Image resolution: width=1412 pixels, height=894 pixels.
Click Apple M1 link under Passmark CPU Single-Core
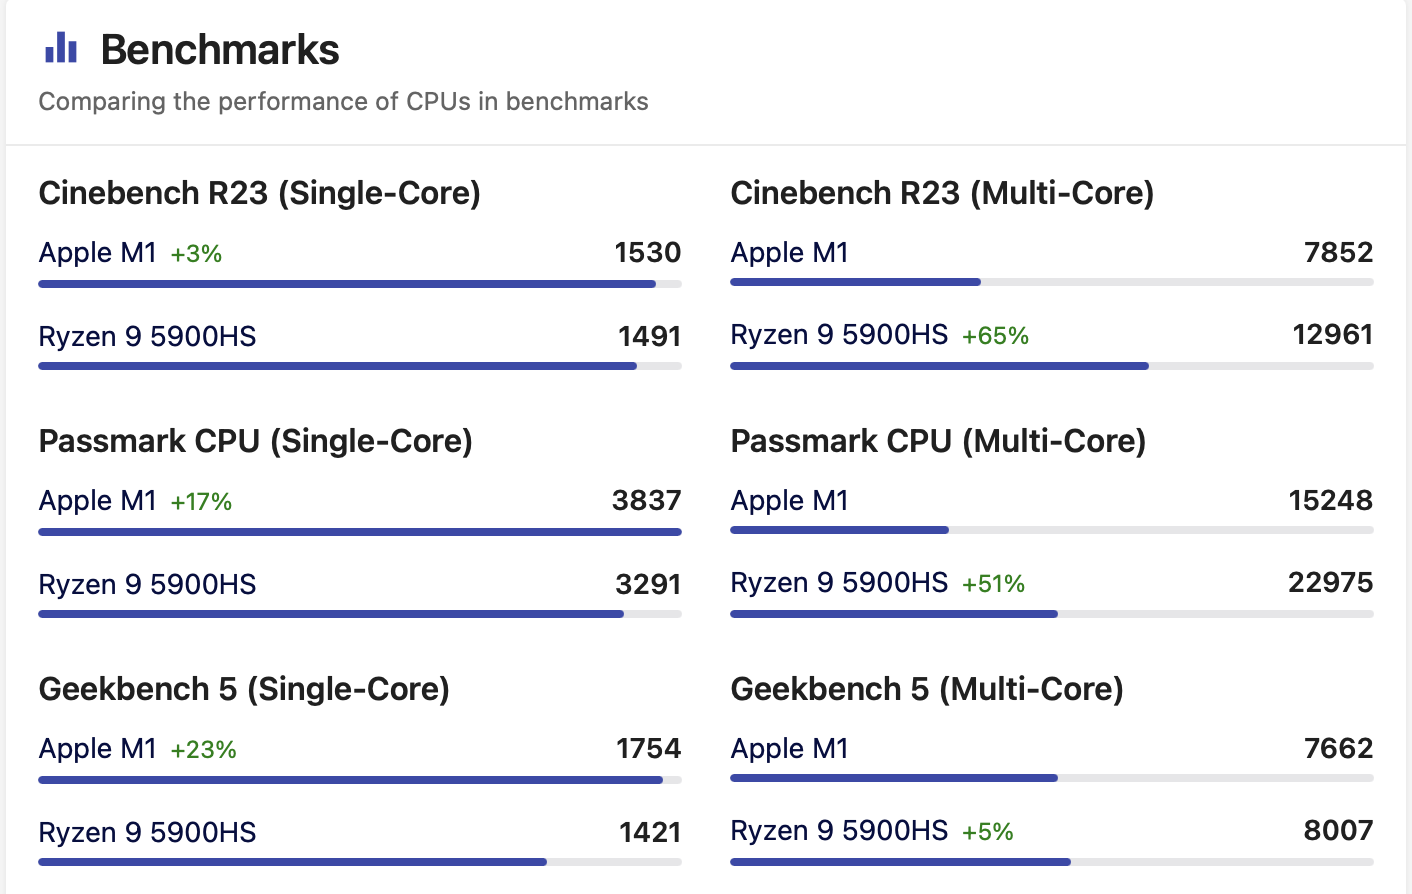click(97, 501)
